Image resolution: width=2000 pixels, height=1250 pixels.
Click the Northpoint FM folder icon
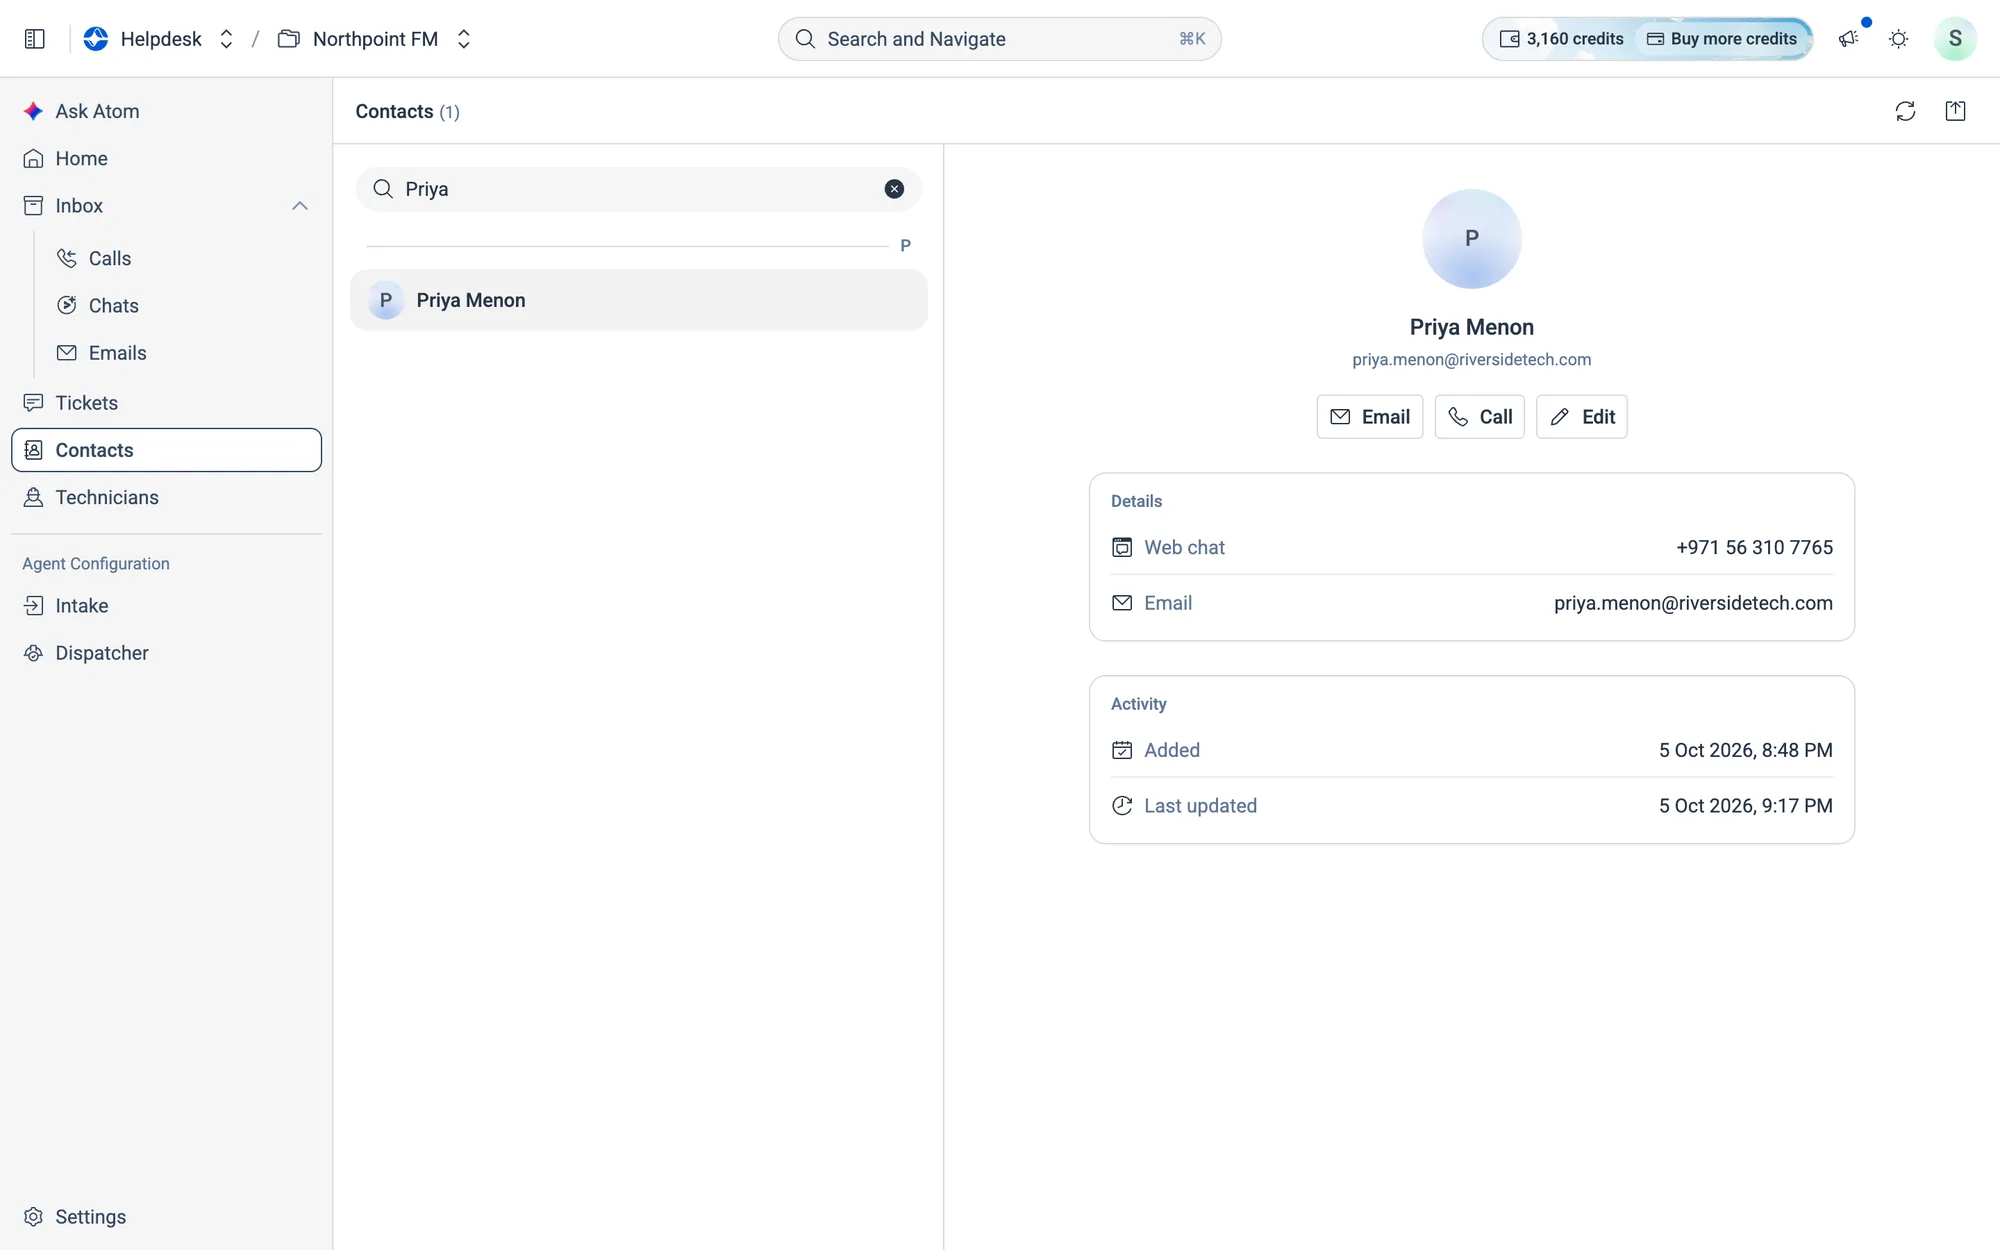point(288,39)
